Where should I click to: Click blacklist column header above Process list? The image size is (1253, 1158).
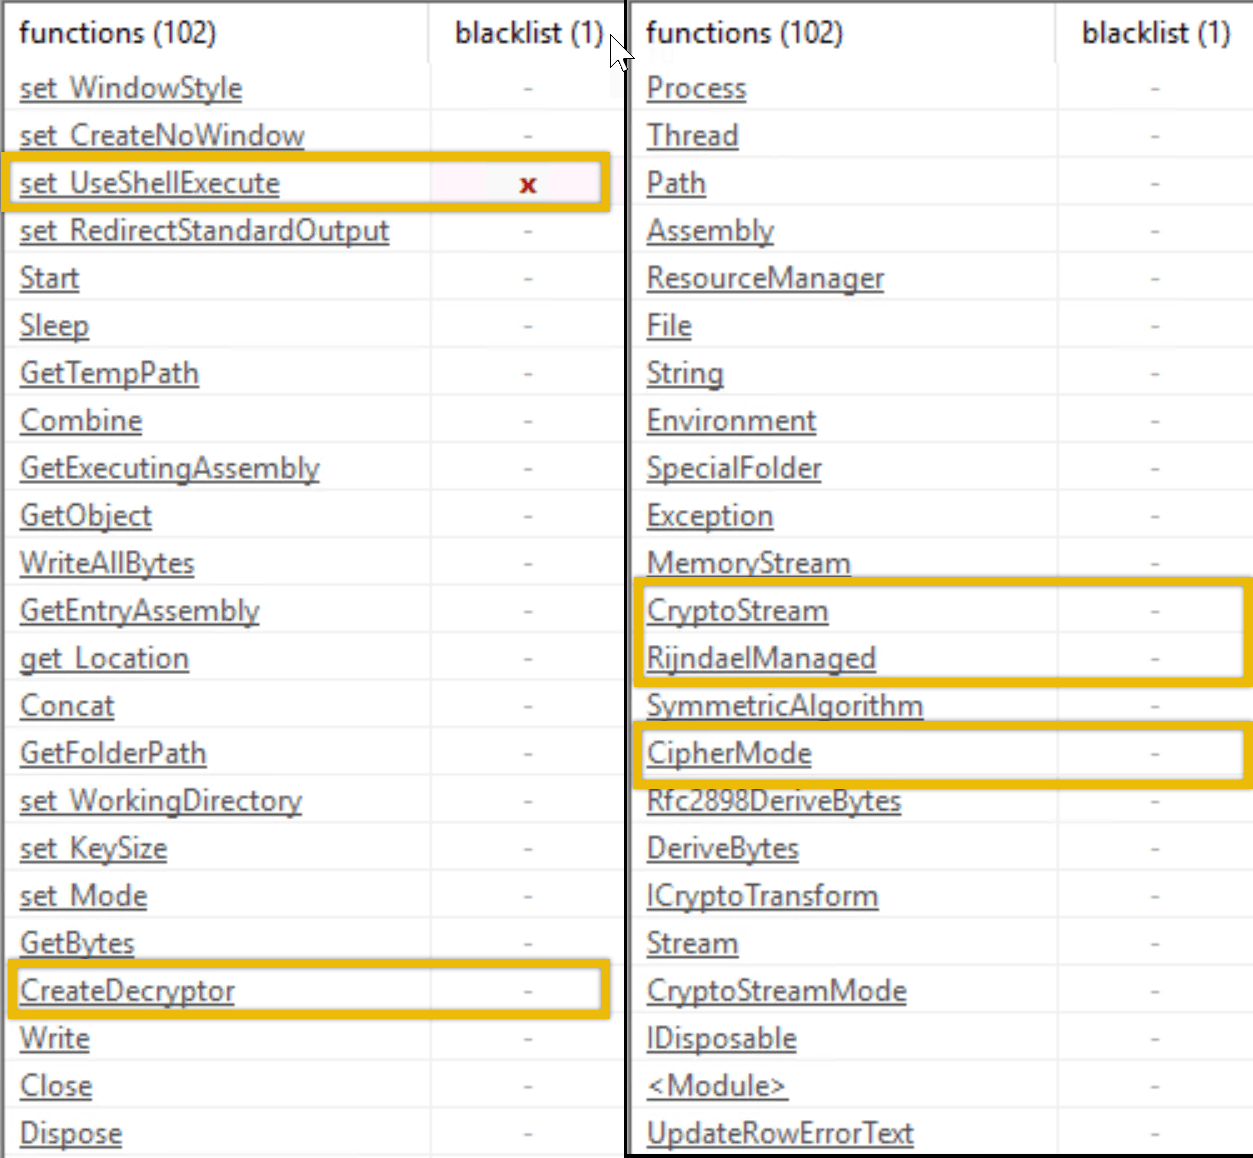1155,33
